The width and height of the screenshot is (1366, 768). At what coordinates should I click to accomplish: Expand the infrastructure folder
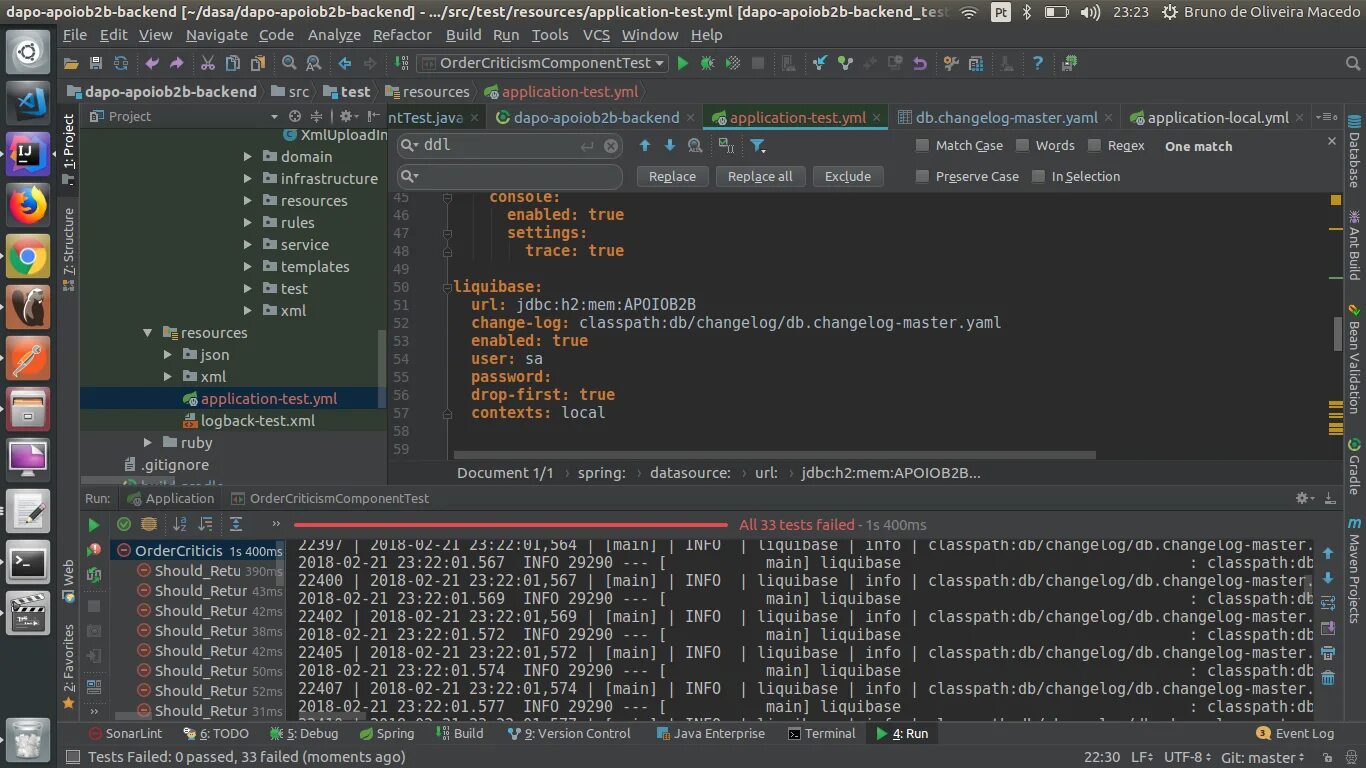(248, 179)
